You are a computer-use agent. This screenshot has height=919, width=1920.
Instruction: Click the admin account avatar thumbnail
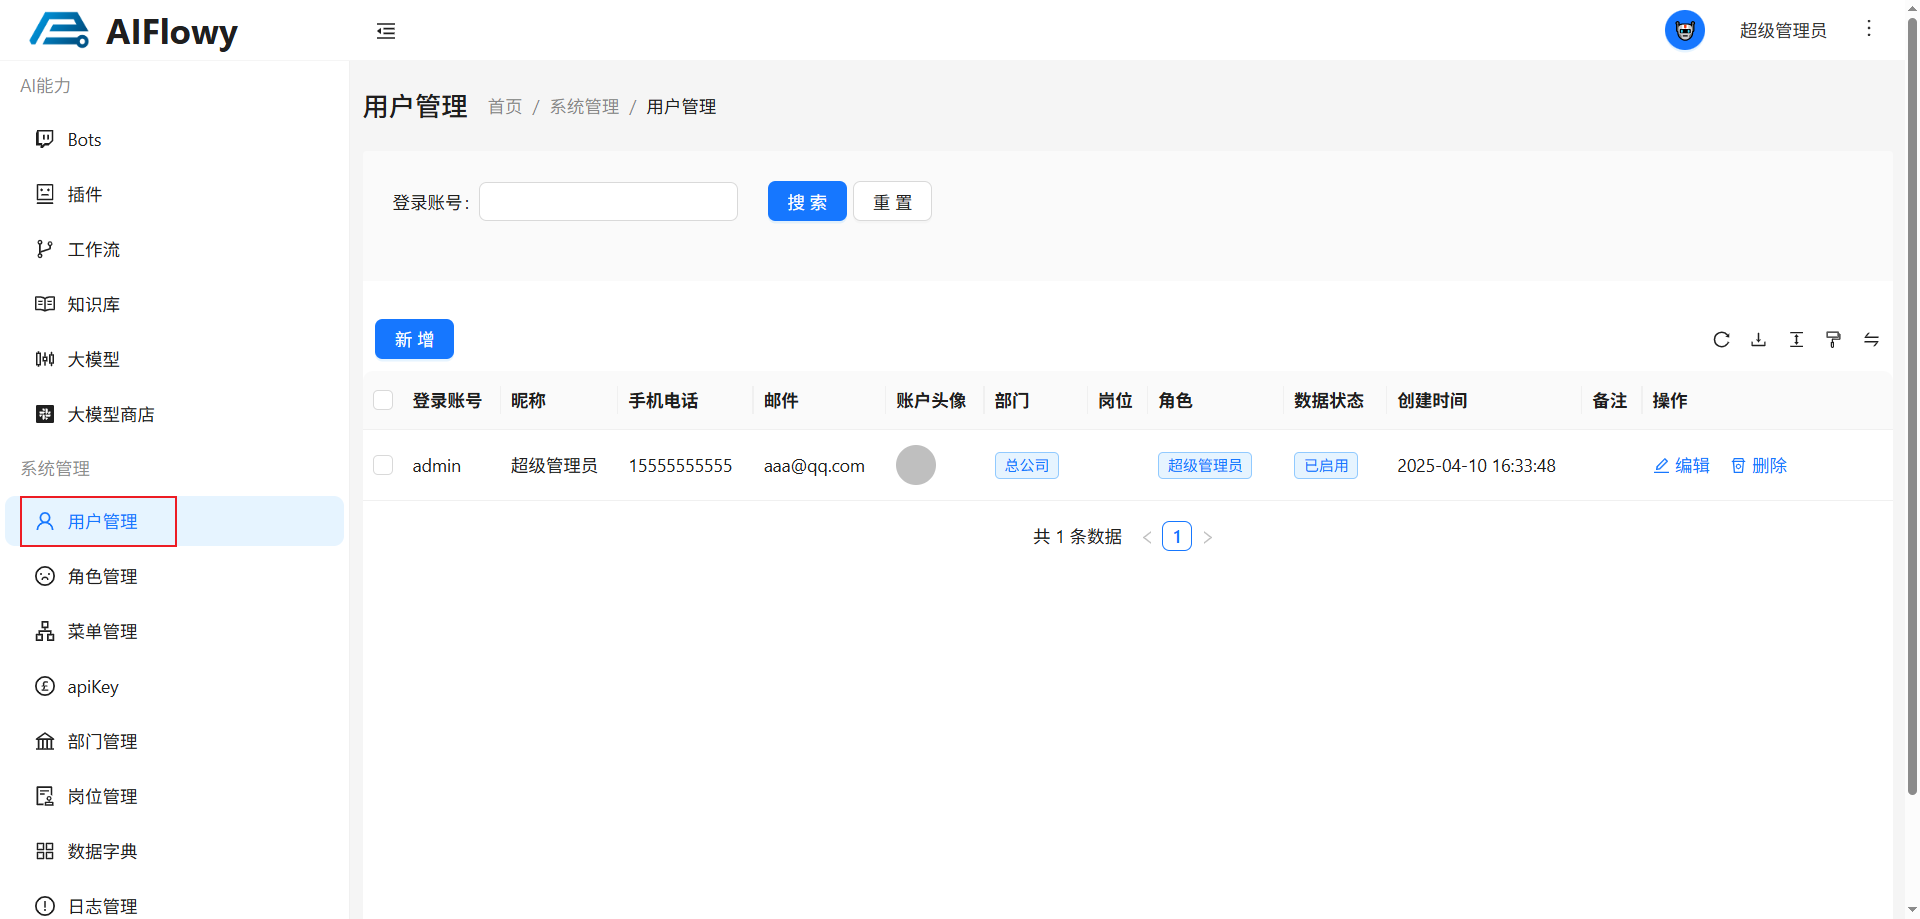[915, 465]
